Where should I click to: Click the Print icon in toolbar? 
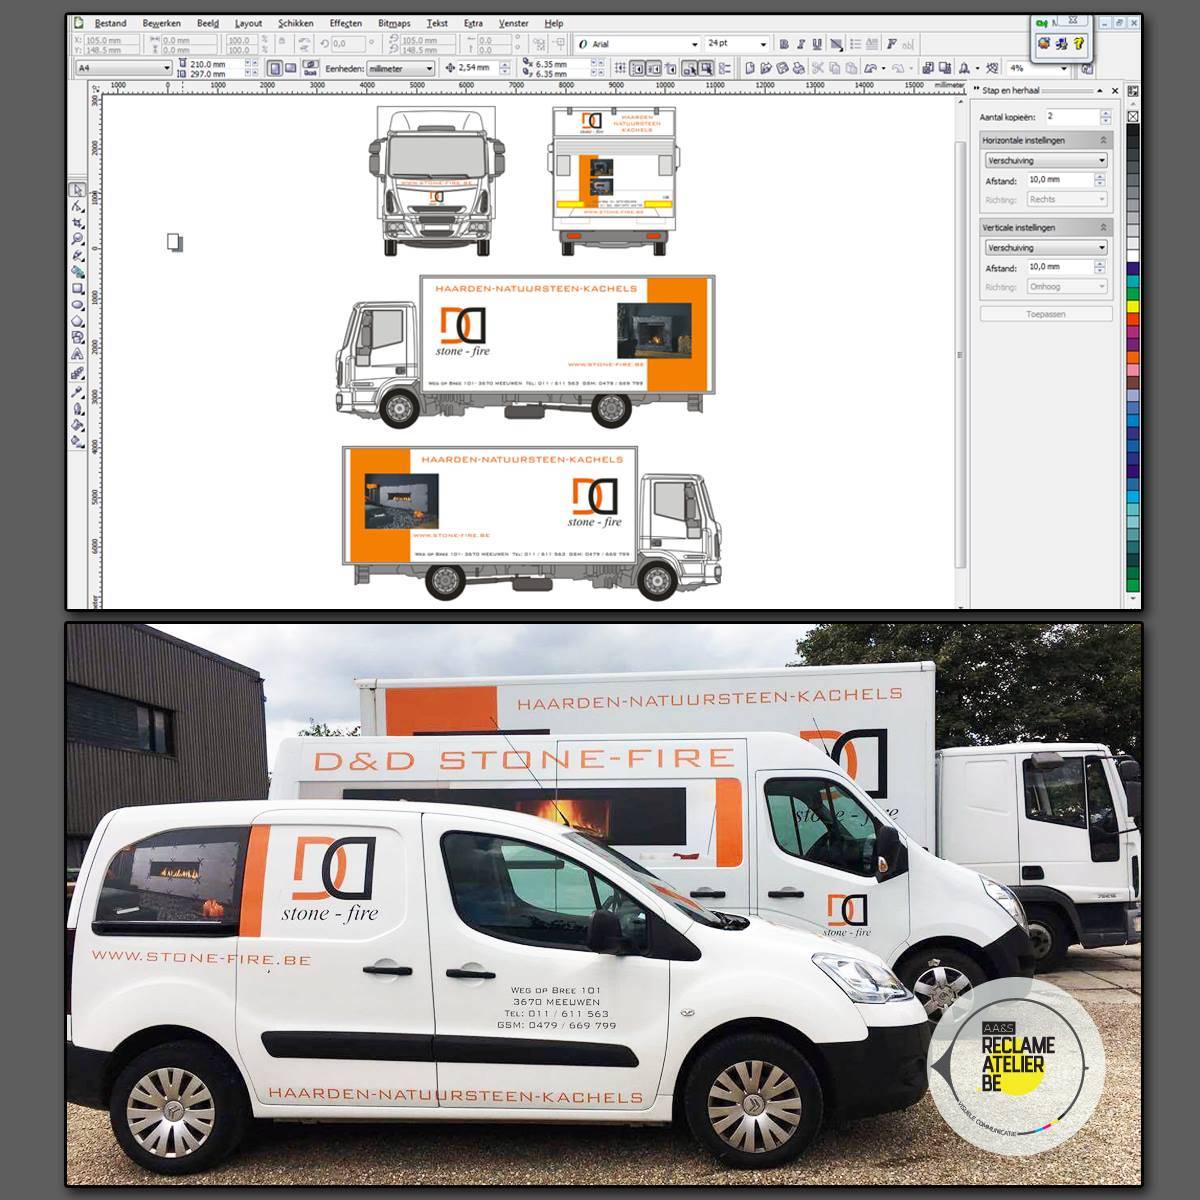tap(797, 68)
